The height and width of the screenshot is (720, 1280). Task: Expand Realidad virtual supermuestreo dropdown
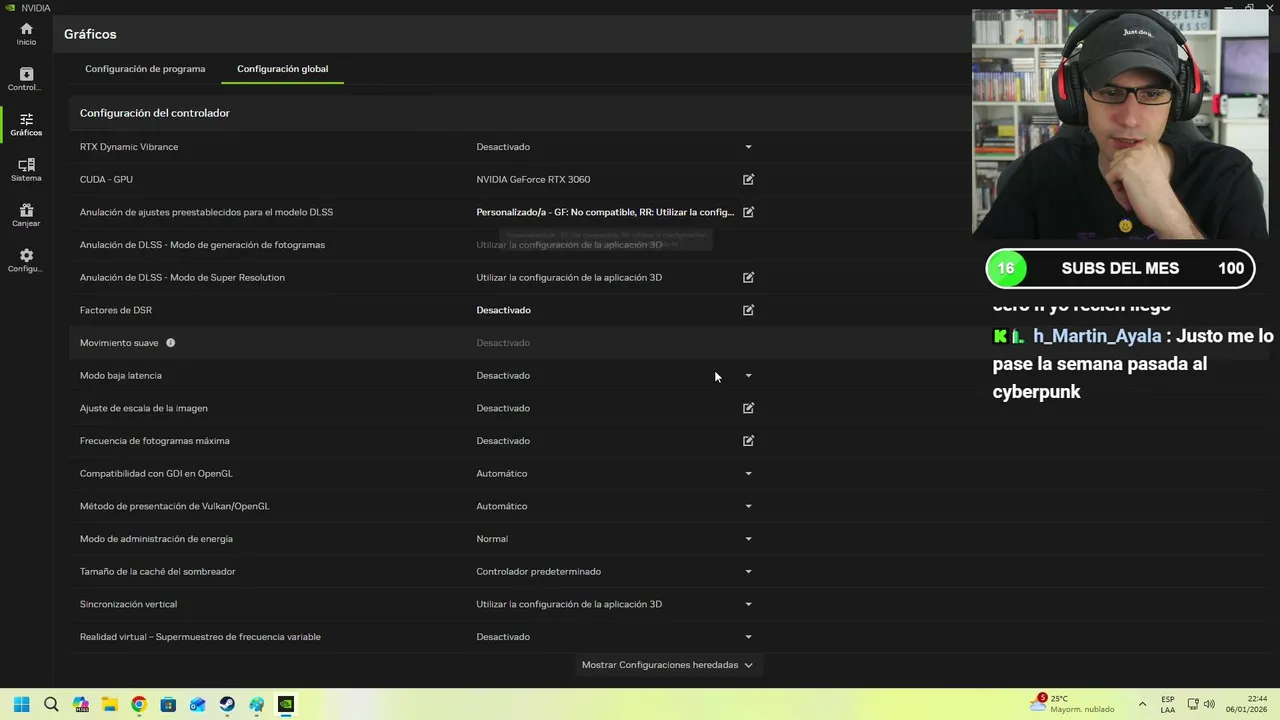[x=748, y=637]
